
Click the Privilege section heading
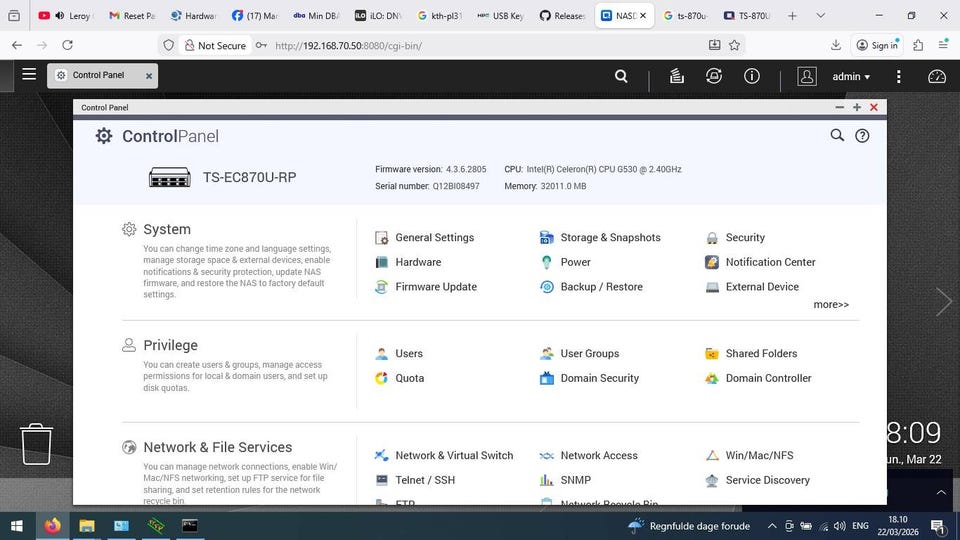pyautogui.click(x=170, y=345)
